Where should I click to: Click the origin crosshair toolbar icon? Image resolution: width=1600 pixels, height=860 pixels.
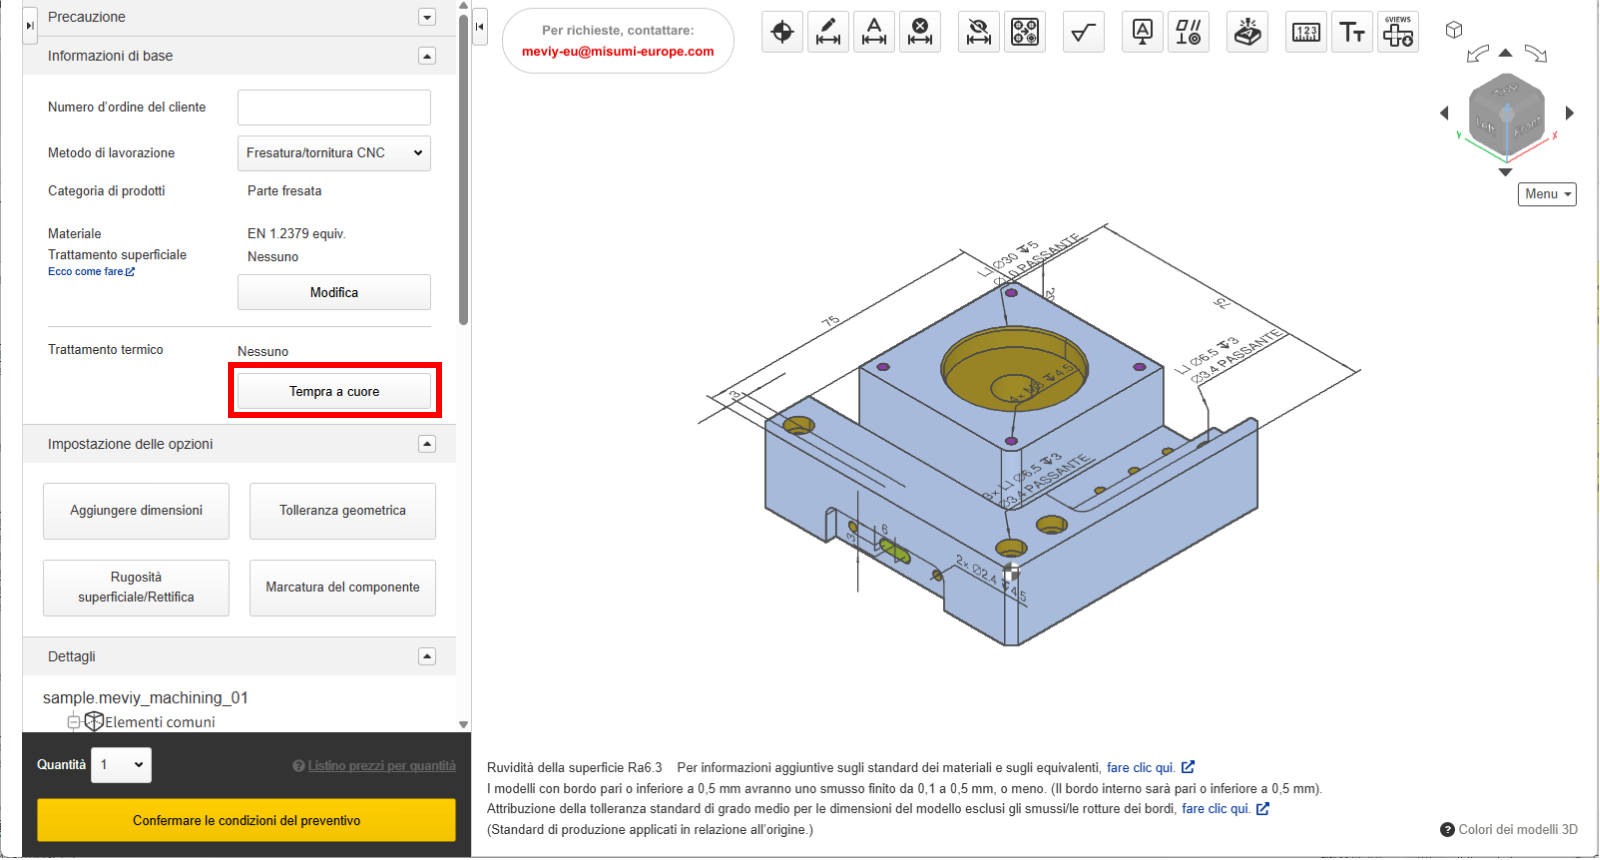[782, 32]
